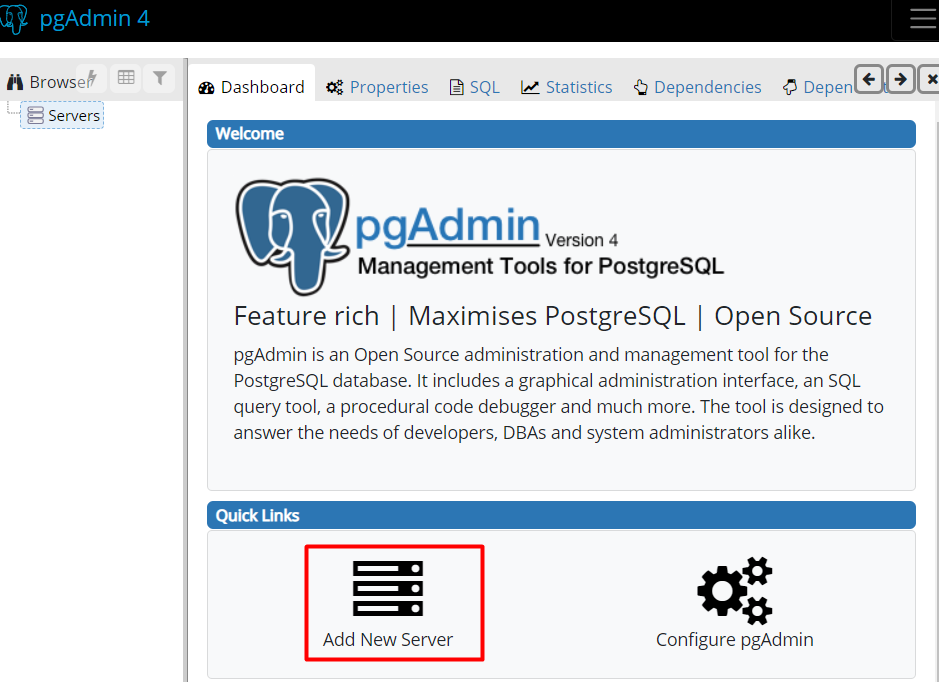Open the hamburger menu in top bar
The image size is (939, 682).
[921, 19]
